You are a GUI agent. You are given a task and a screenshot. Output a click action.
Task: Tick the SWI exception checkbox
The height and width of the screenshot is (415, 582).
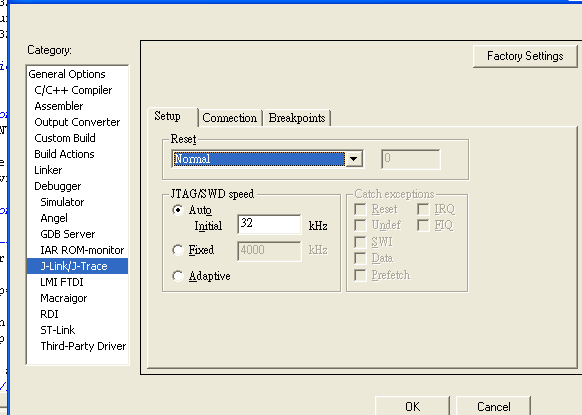point(360,242)
